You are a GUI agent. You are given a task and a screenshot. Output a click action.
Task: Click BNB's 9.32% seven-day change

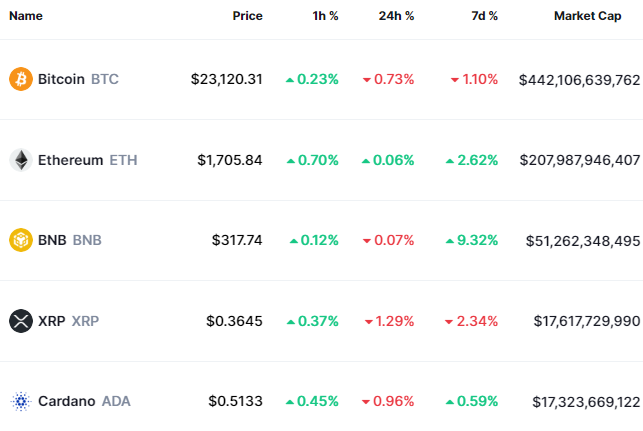coord(477,240)
